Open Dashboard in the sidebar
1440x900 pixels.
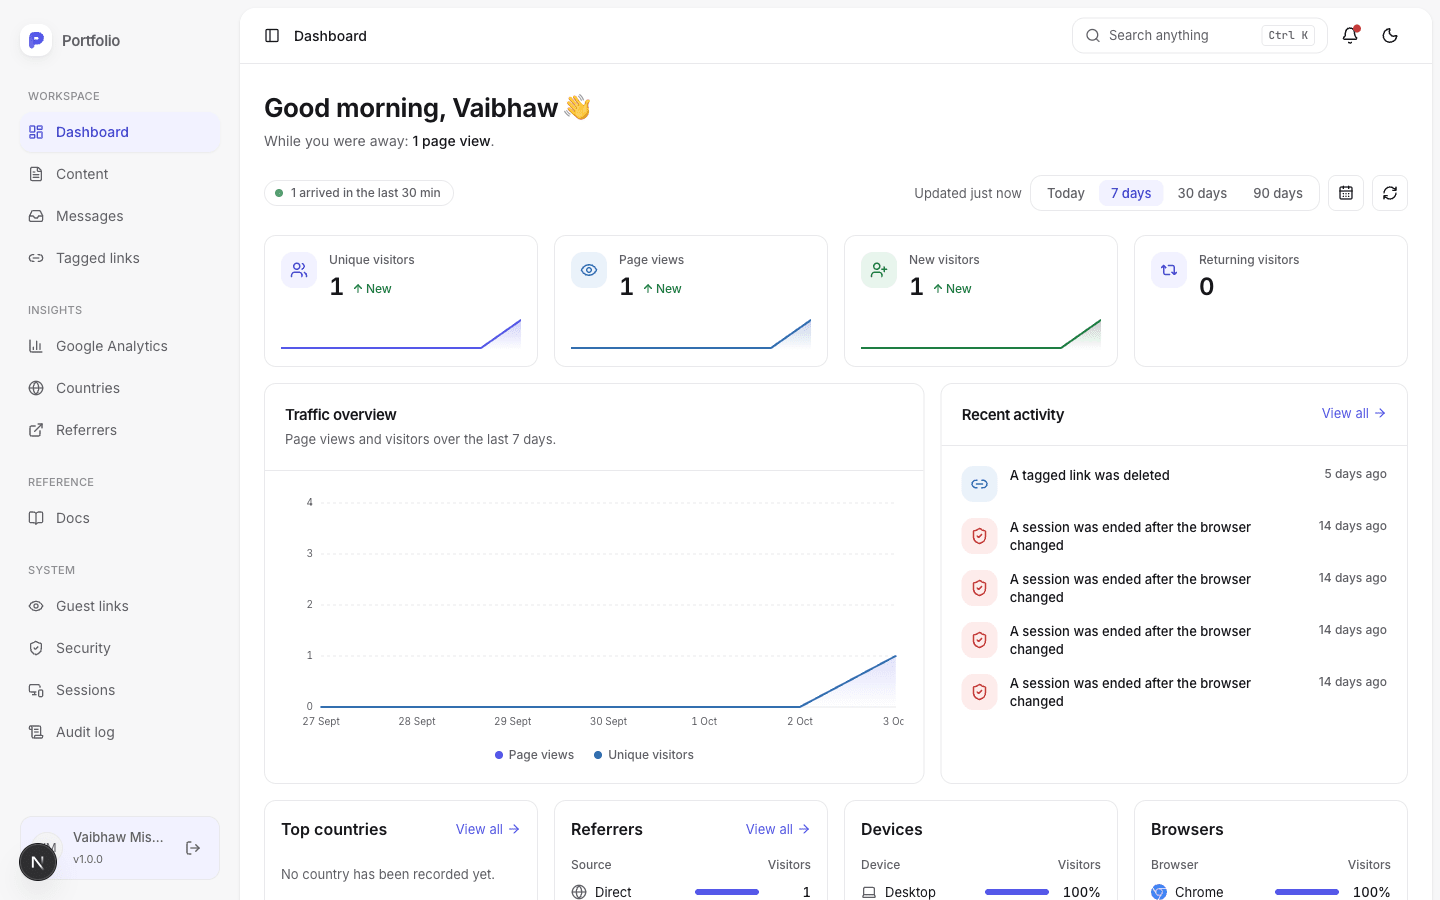(x=120, y=132)
